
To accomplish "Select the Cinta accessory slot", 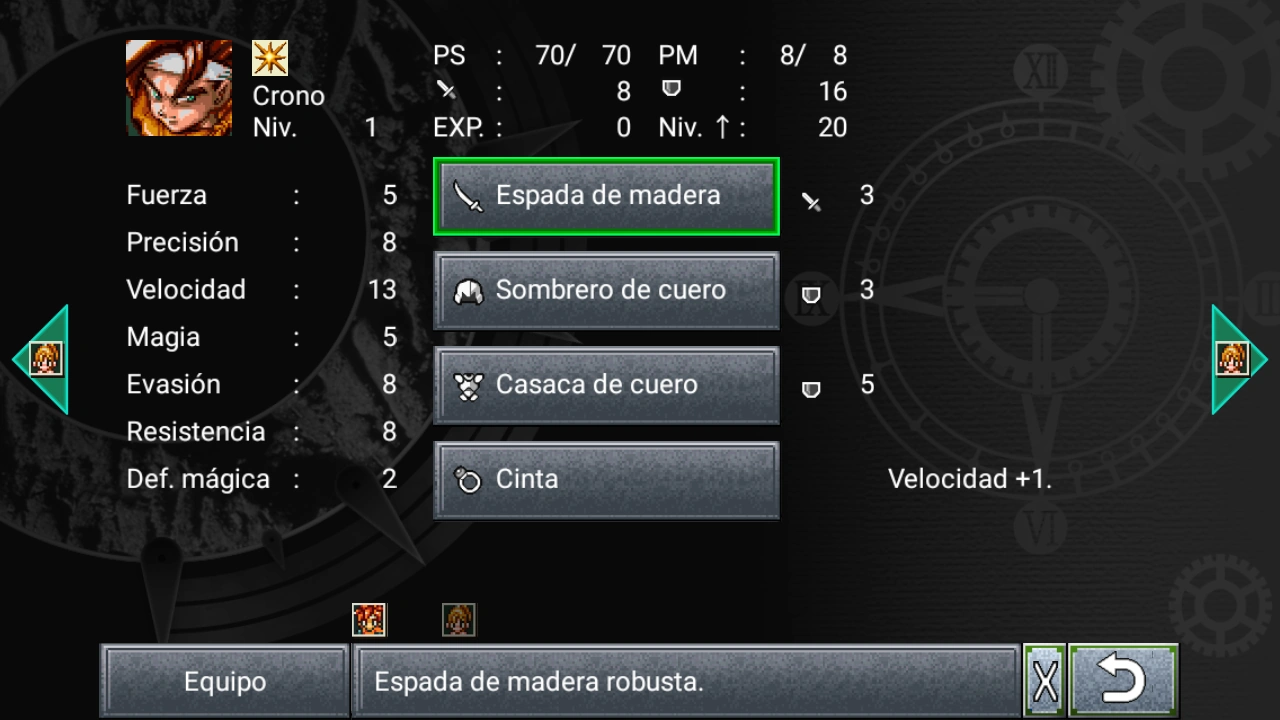I will click(x=606, y=480).
